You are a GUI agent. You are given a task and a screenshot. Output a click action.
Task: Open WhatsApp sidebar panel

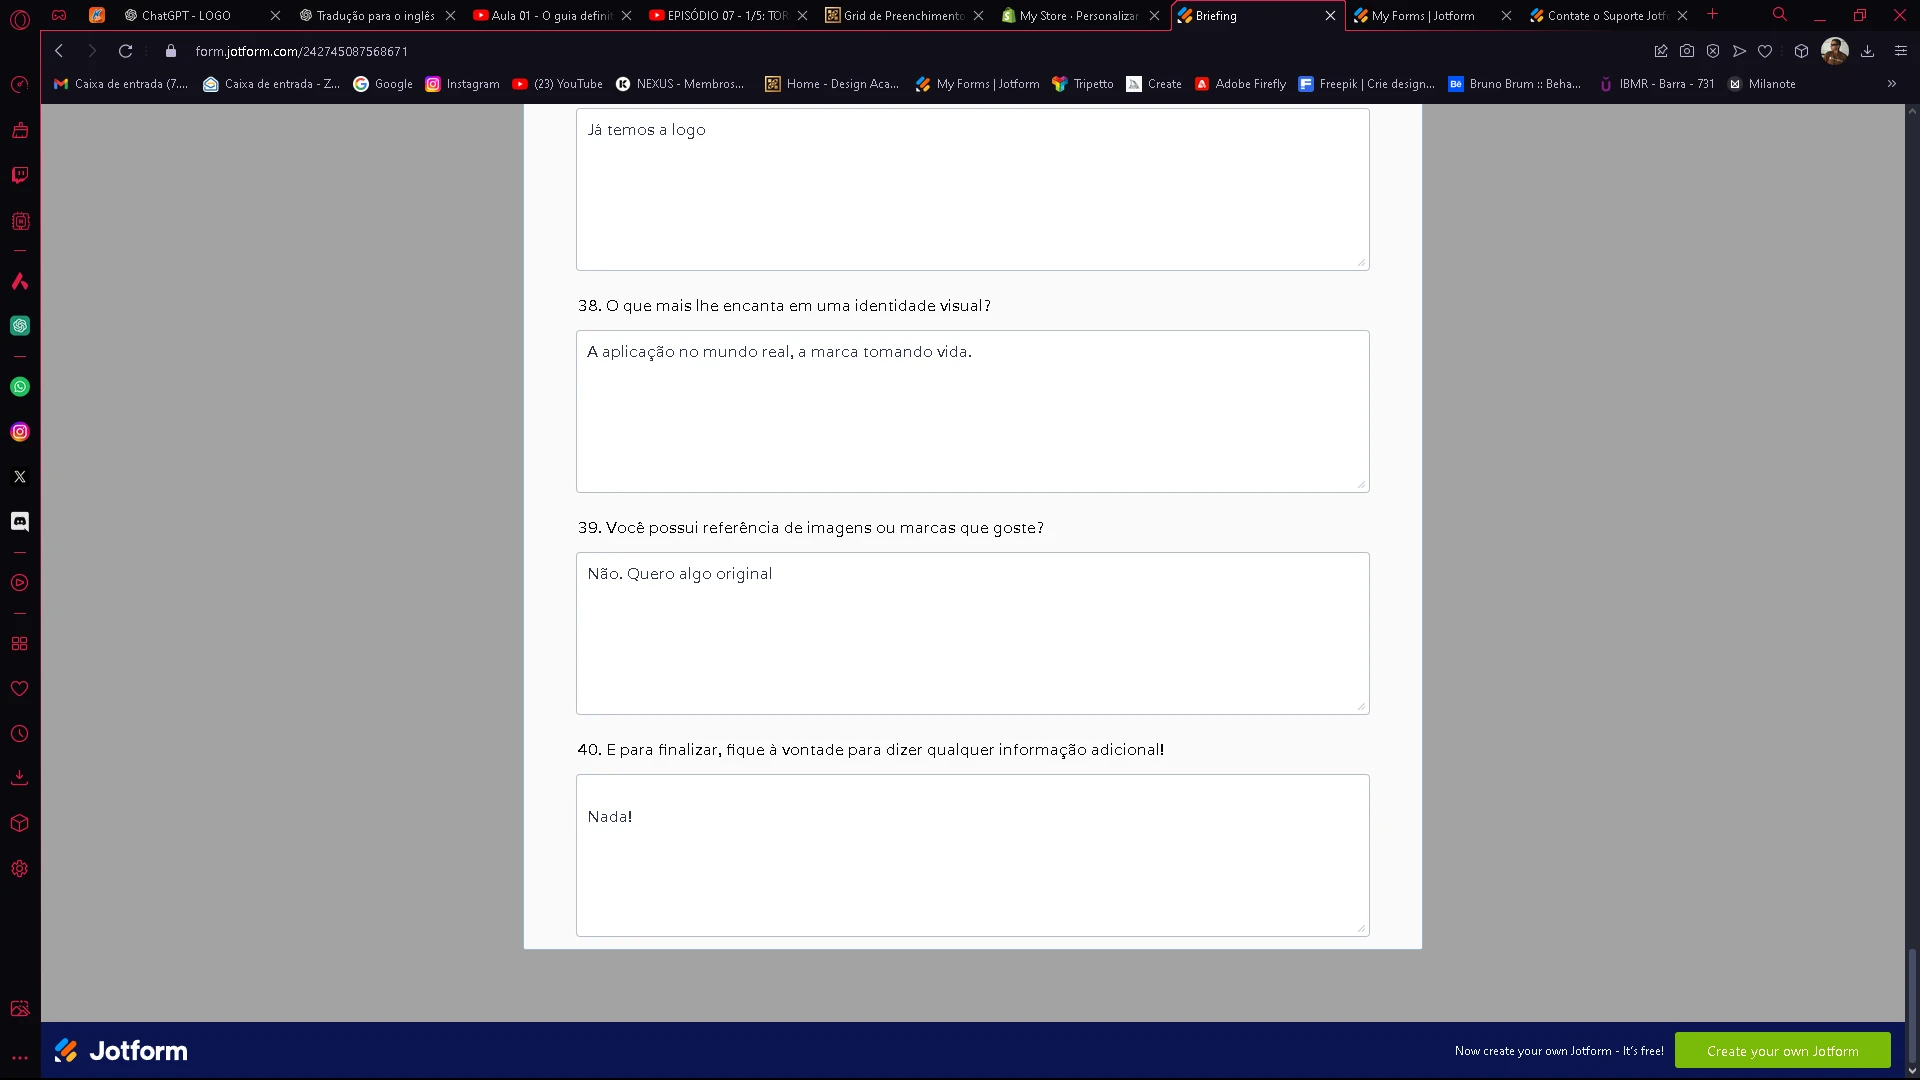[20, 387]
